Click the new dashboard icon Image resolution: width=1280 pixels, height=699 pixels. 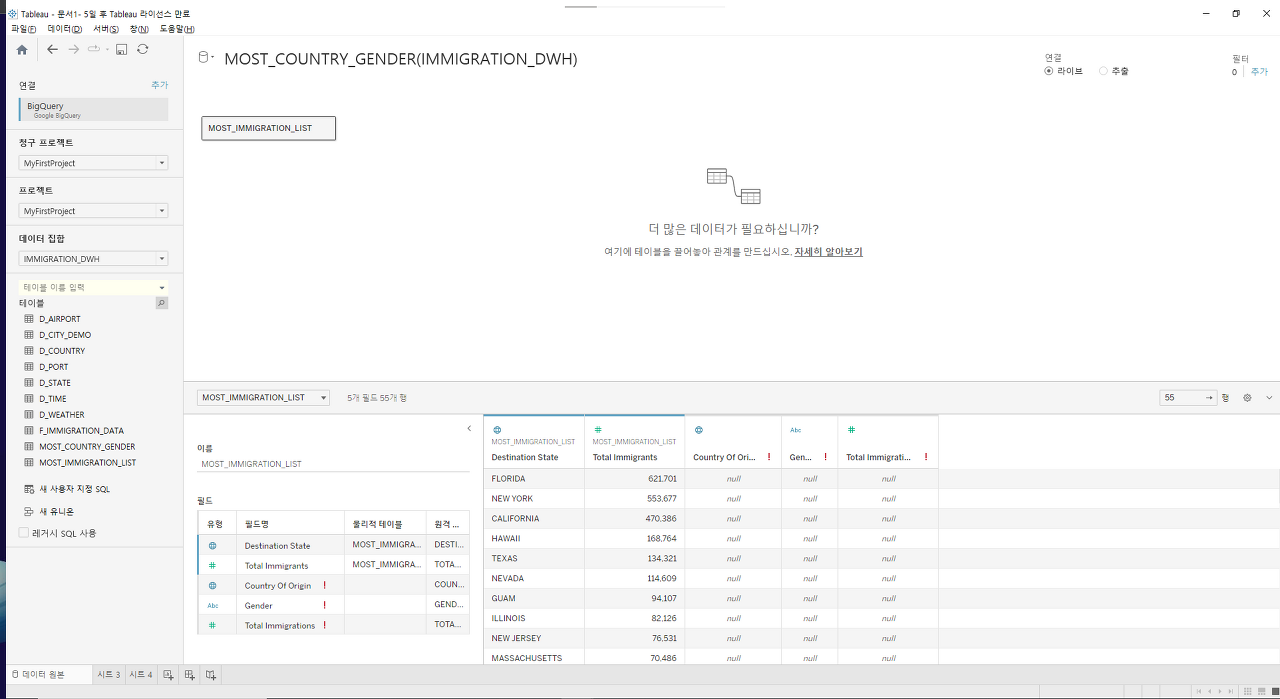(189, 675)
